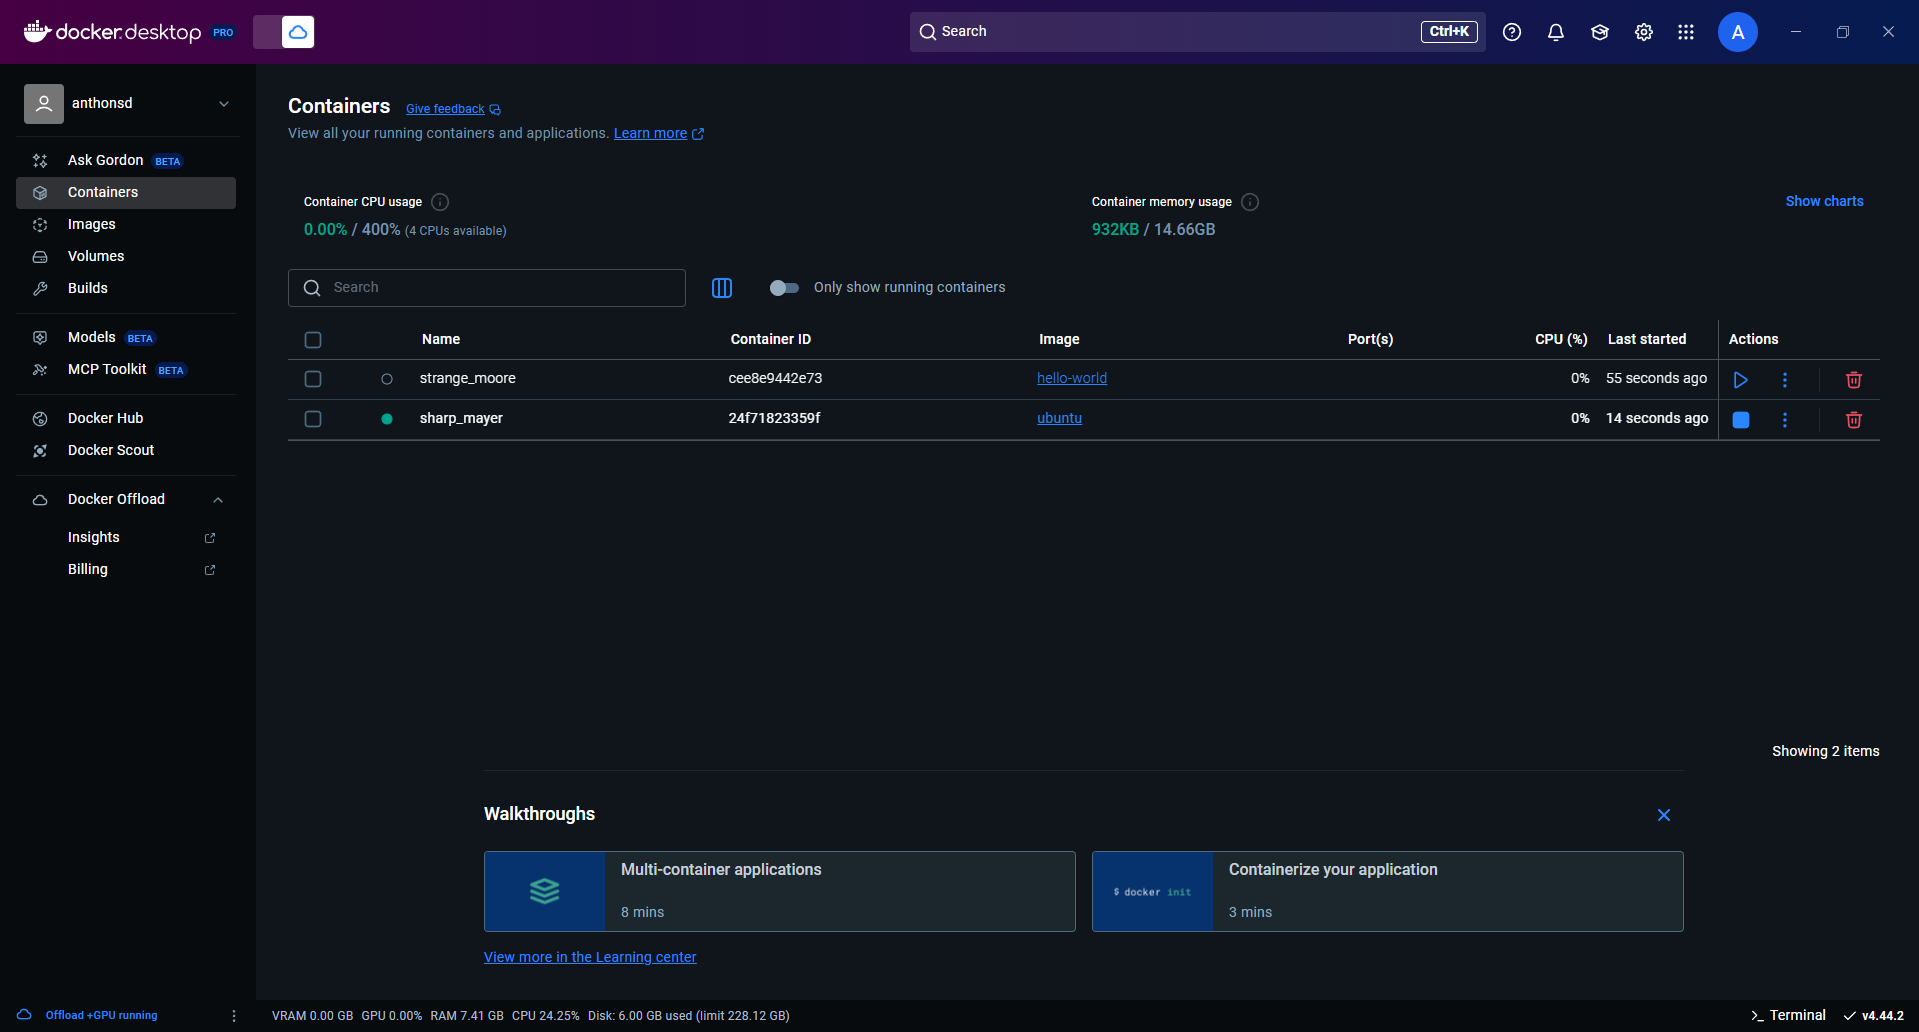Click the Give feedback link

click(445, 109)
